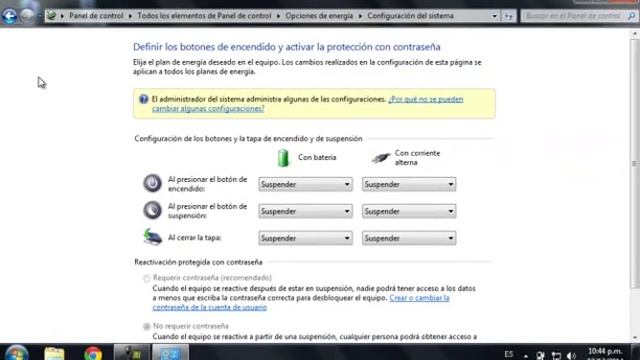640x360 pixels.
Task: Expand arrow after 'Opciones de energía' breadcrumb
Action: (360, 16)
